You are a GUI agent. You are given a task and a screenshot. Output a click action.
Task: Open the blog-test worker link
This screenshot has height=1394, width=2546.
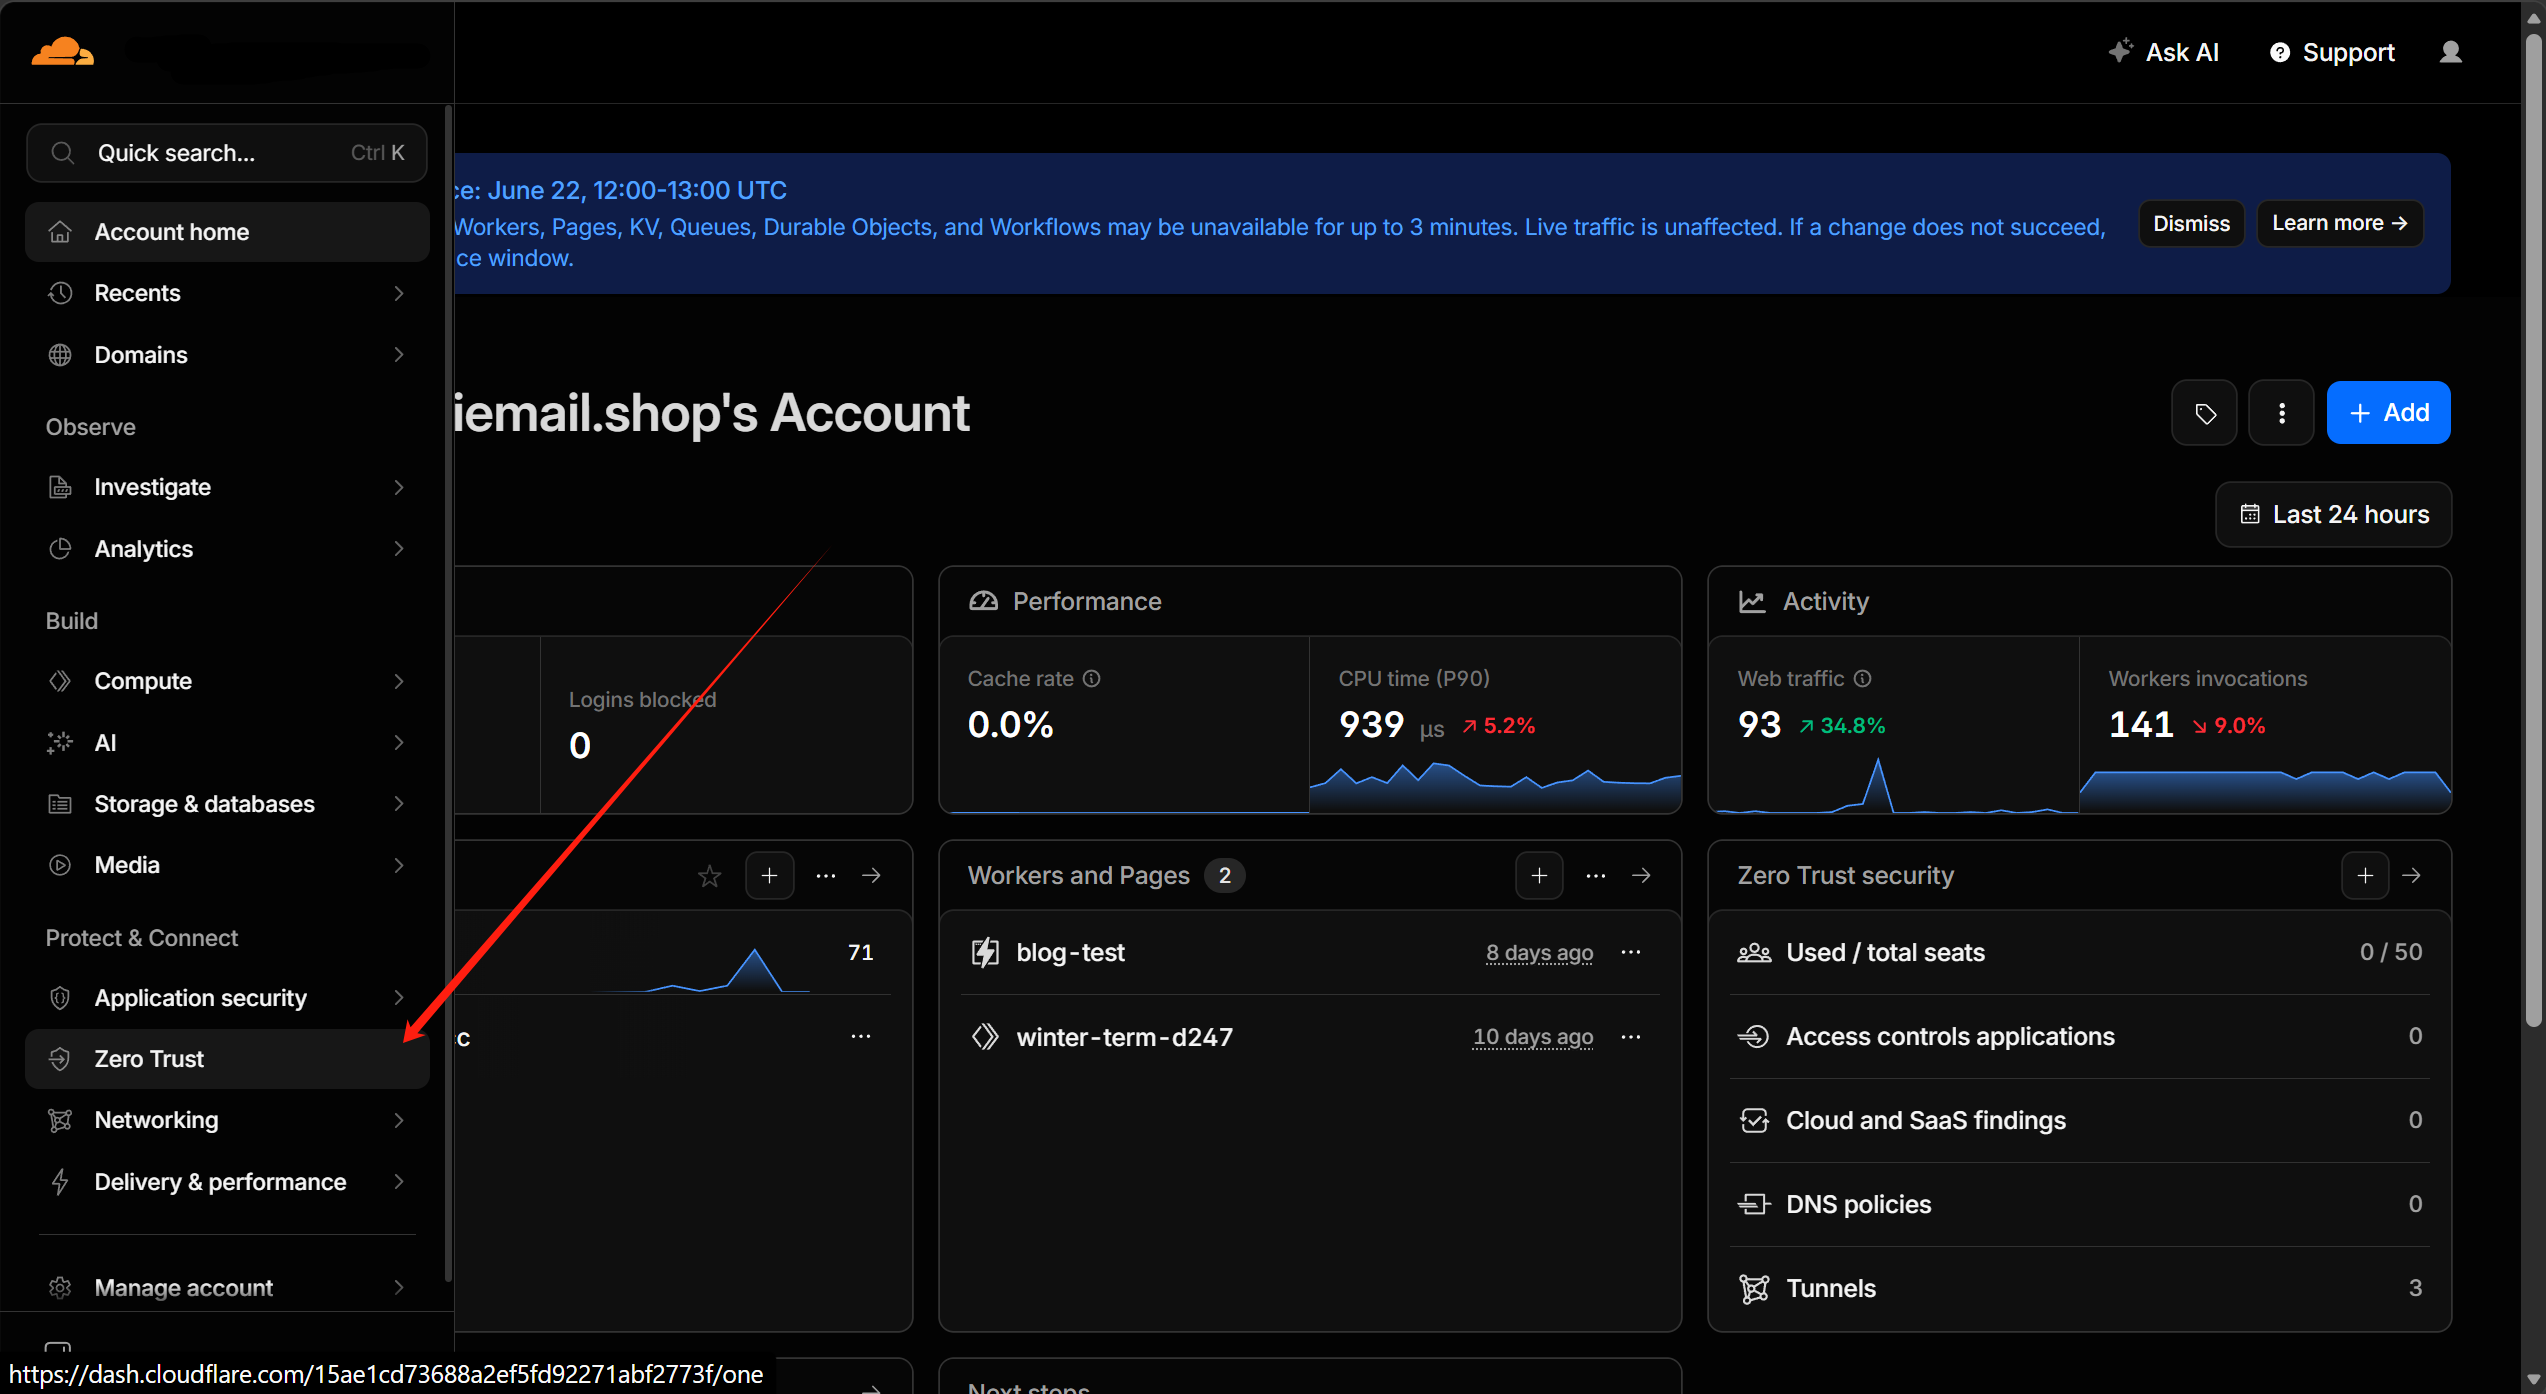click(1070, 952)
